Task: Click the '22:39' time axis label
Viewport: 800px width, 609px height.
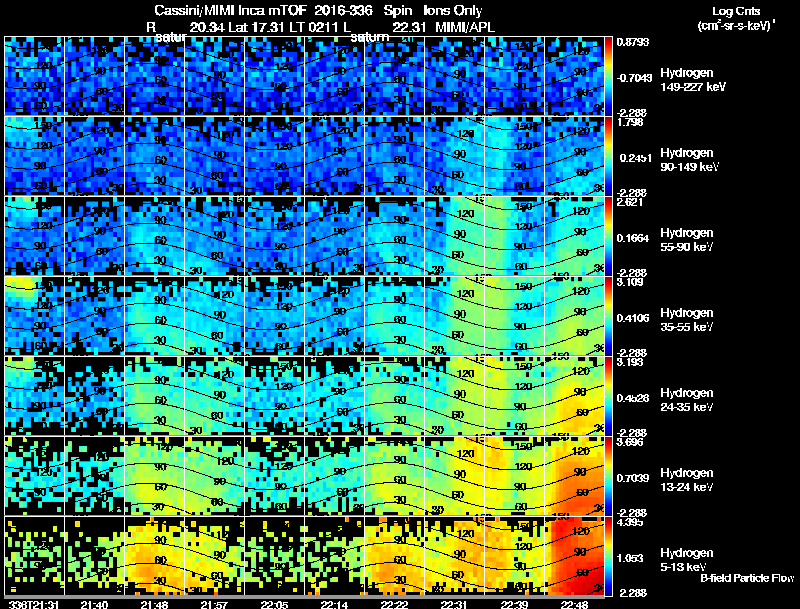Action: (514, 605)
